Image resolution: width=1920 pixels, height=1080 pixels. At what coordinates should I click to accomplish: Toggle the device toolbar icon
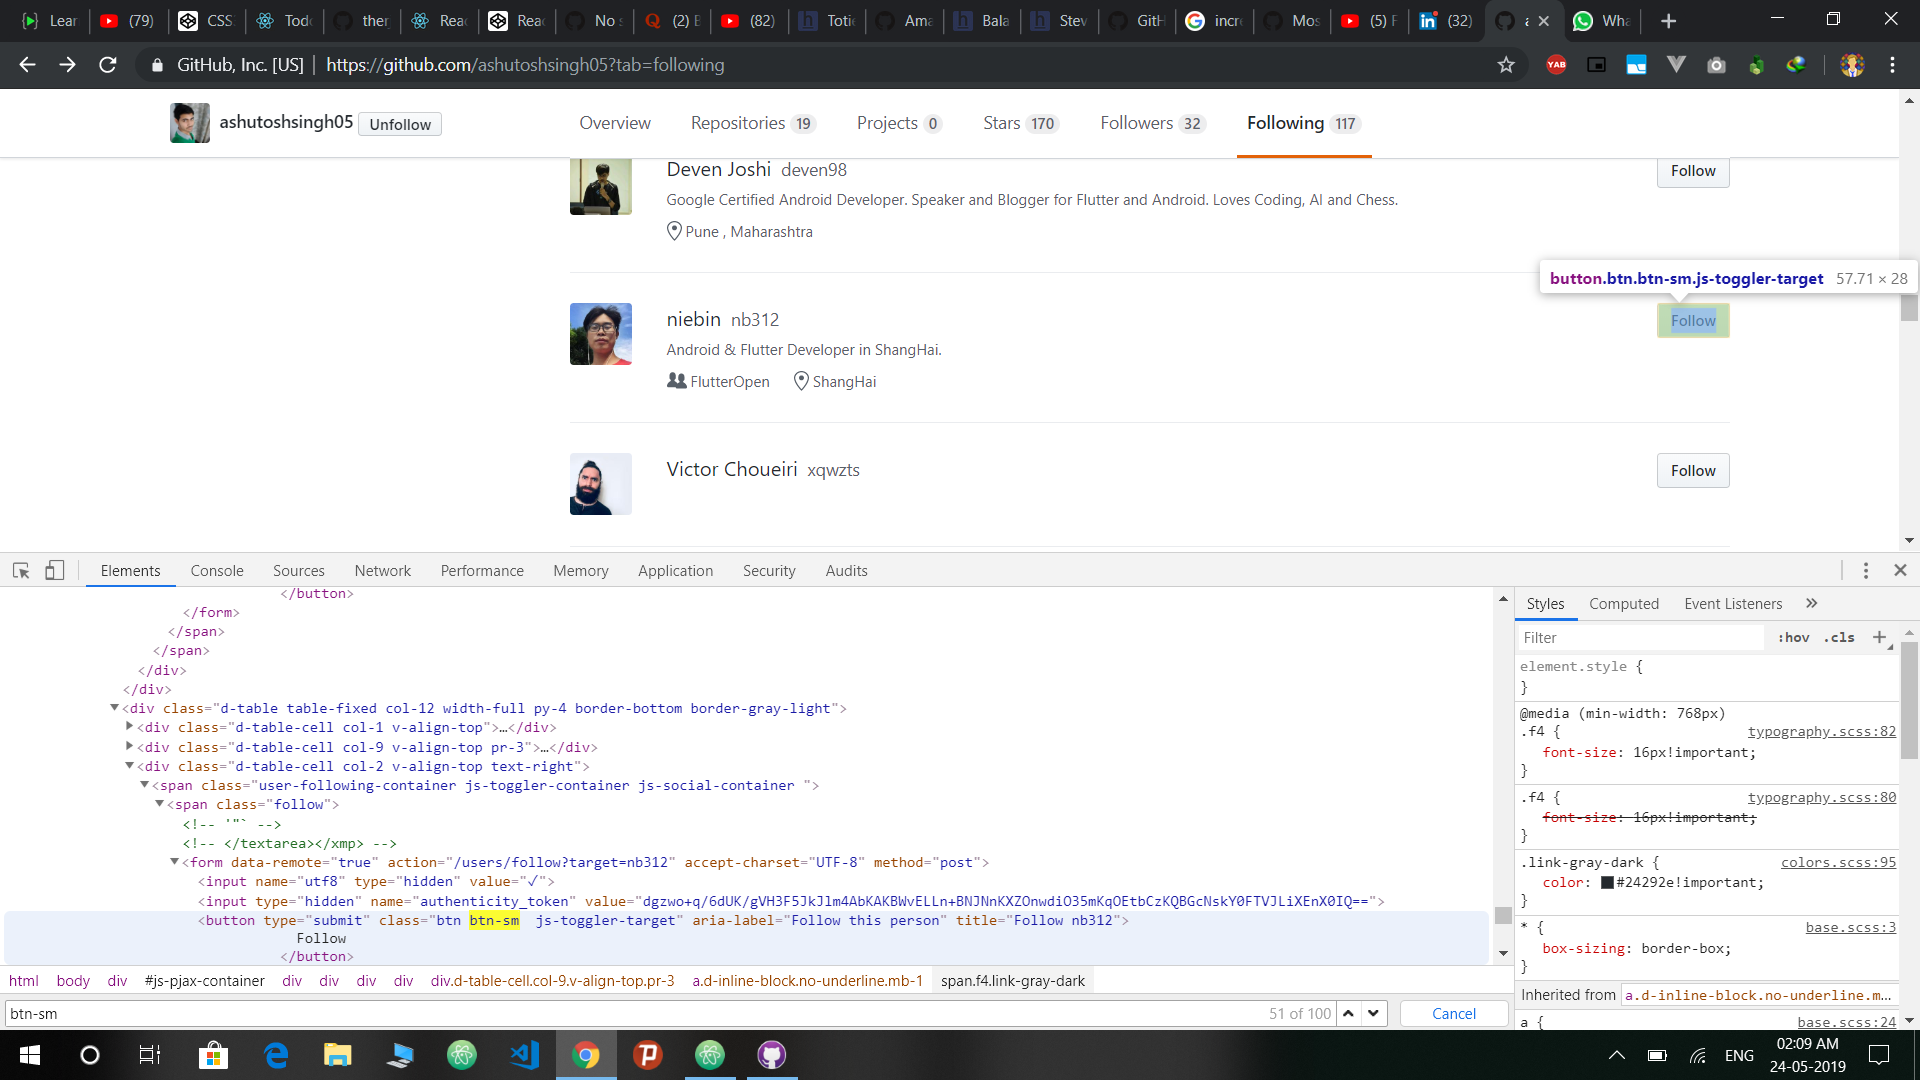pyautogui.click(x=54, y=570)
